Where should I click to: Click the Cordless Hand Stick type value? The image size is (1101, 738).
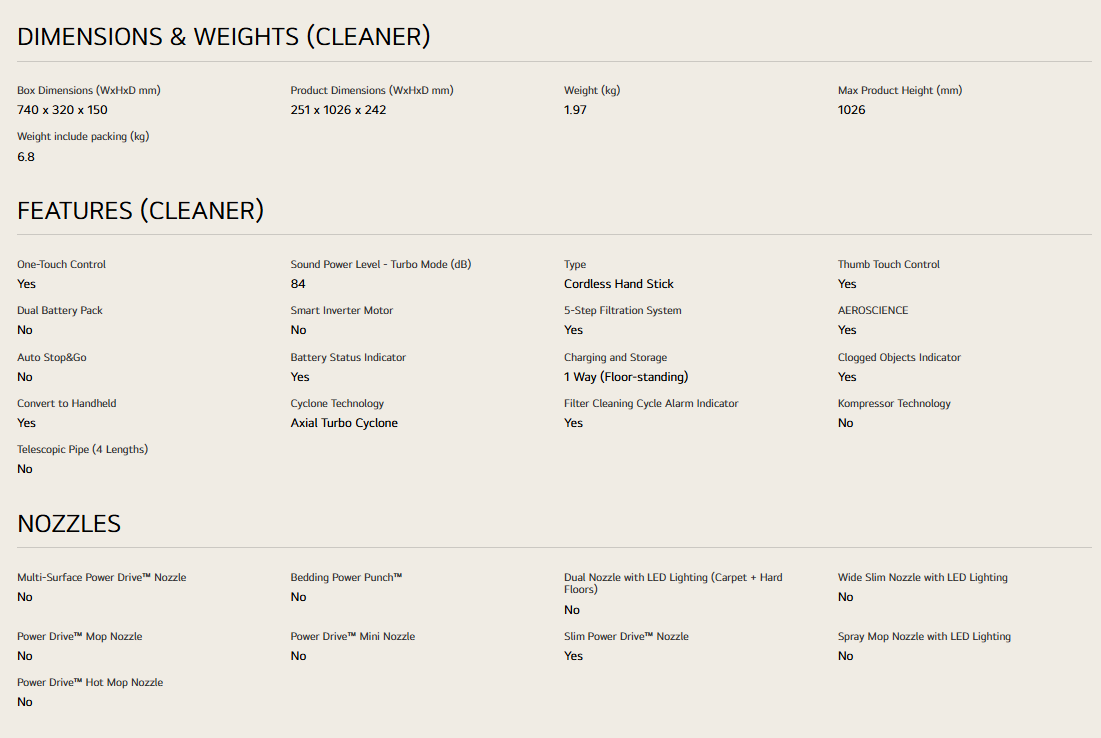pyautogui.click(x=619, y=284)
